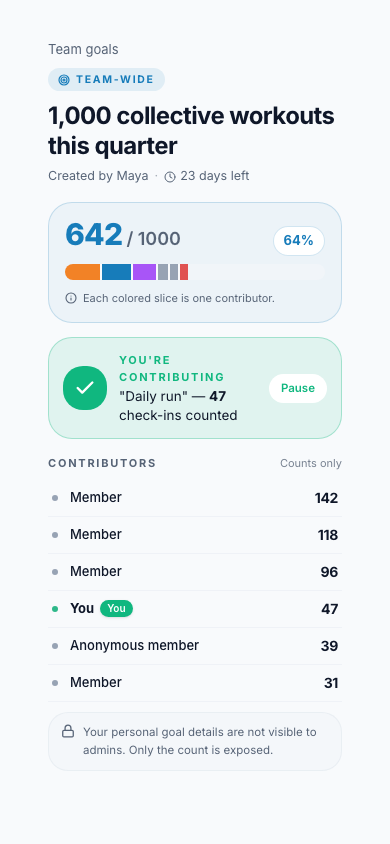The width and height of the screenshot is (390, 844).
Task: Click the green You badge
Action: click(x=116, y=609)
